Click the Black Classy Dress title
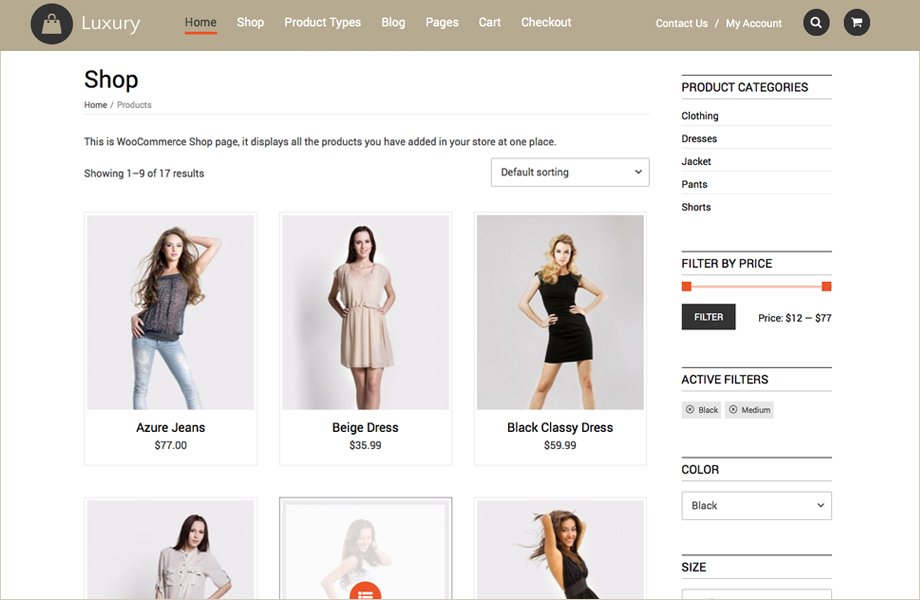 pos(560,428)
